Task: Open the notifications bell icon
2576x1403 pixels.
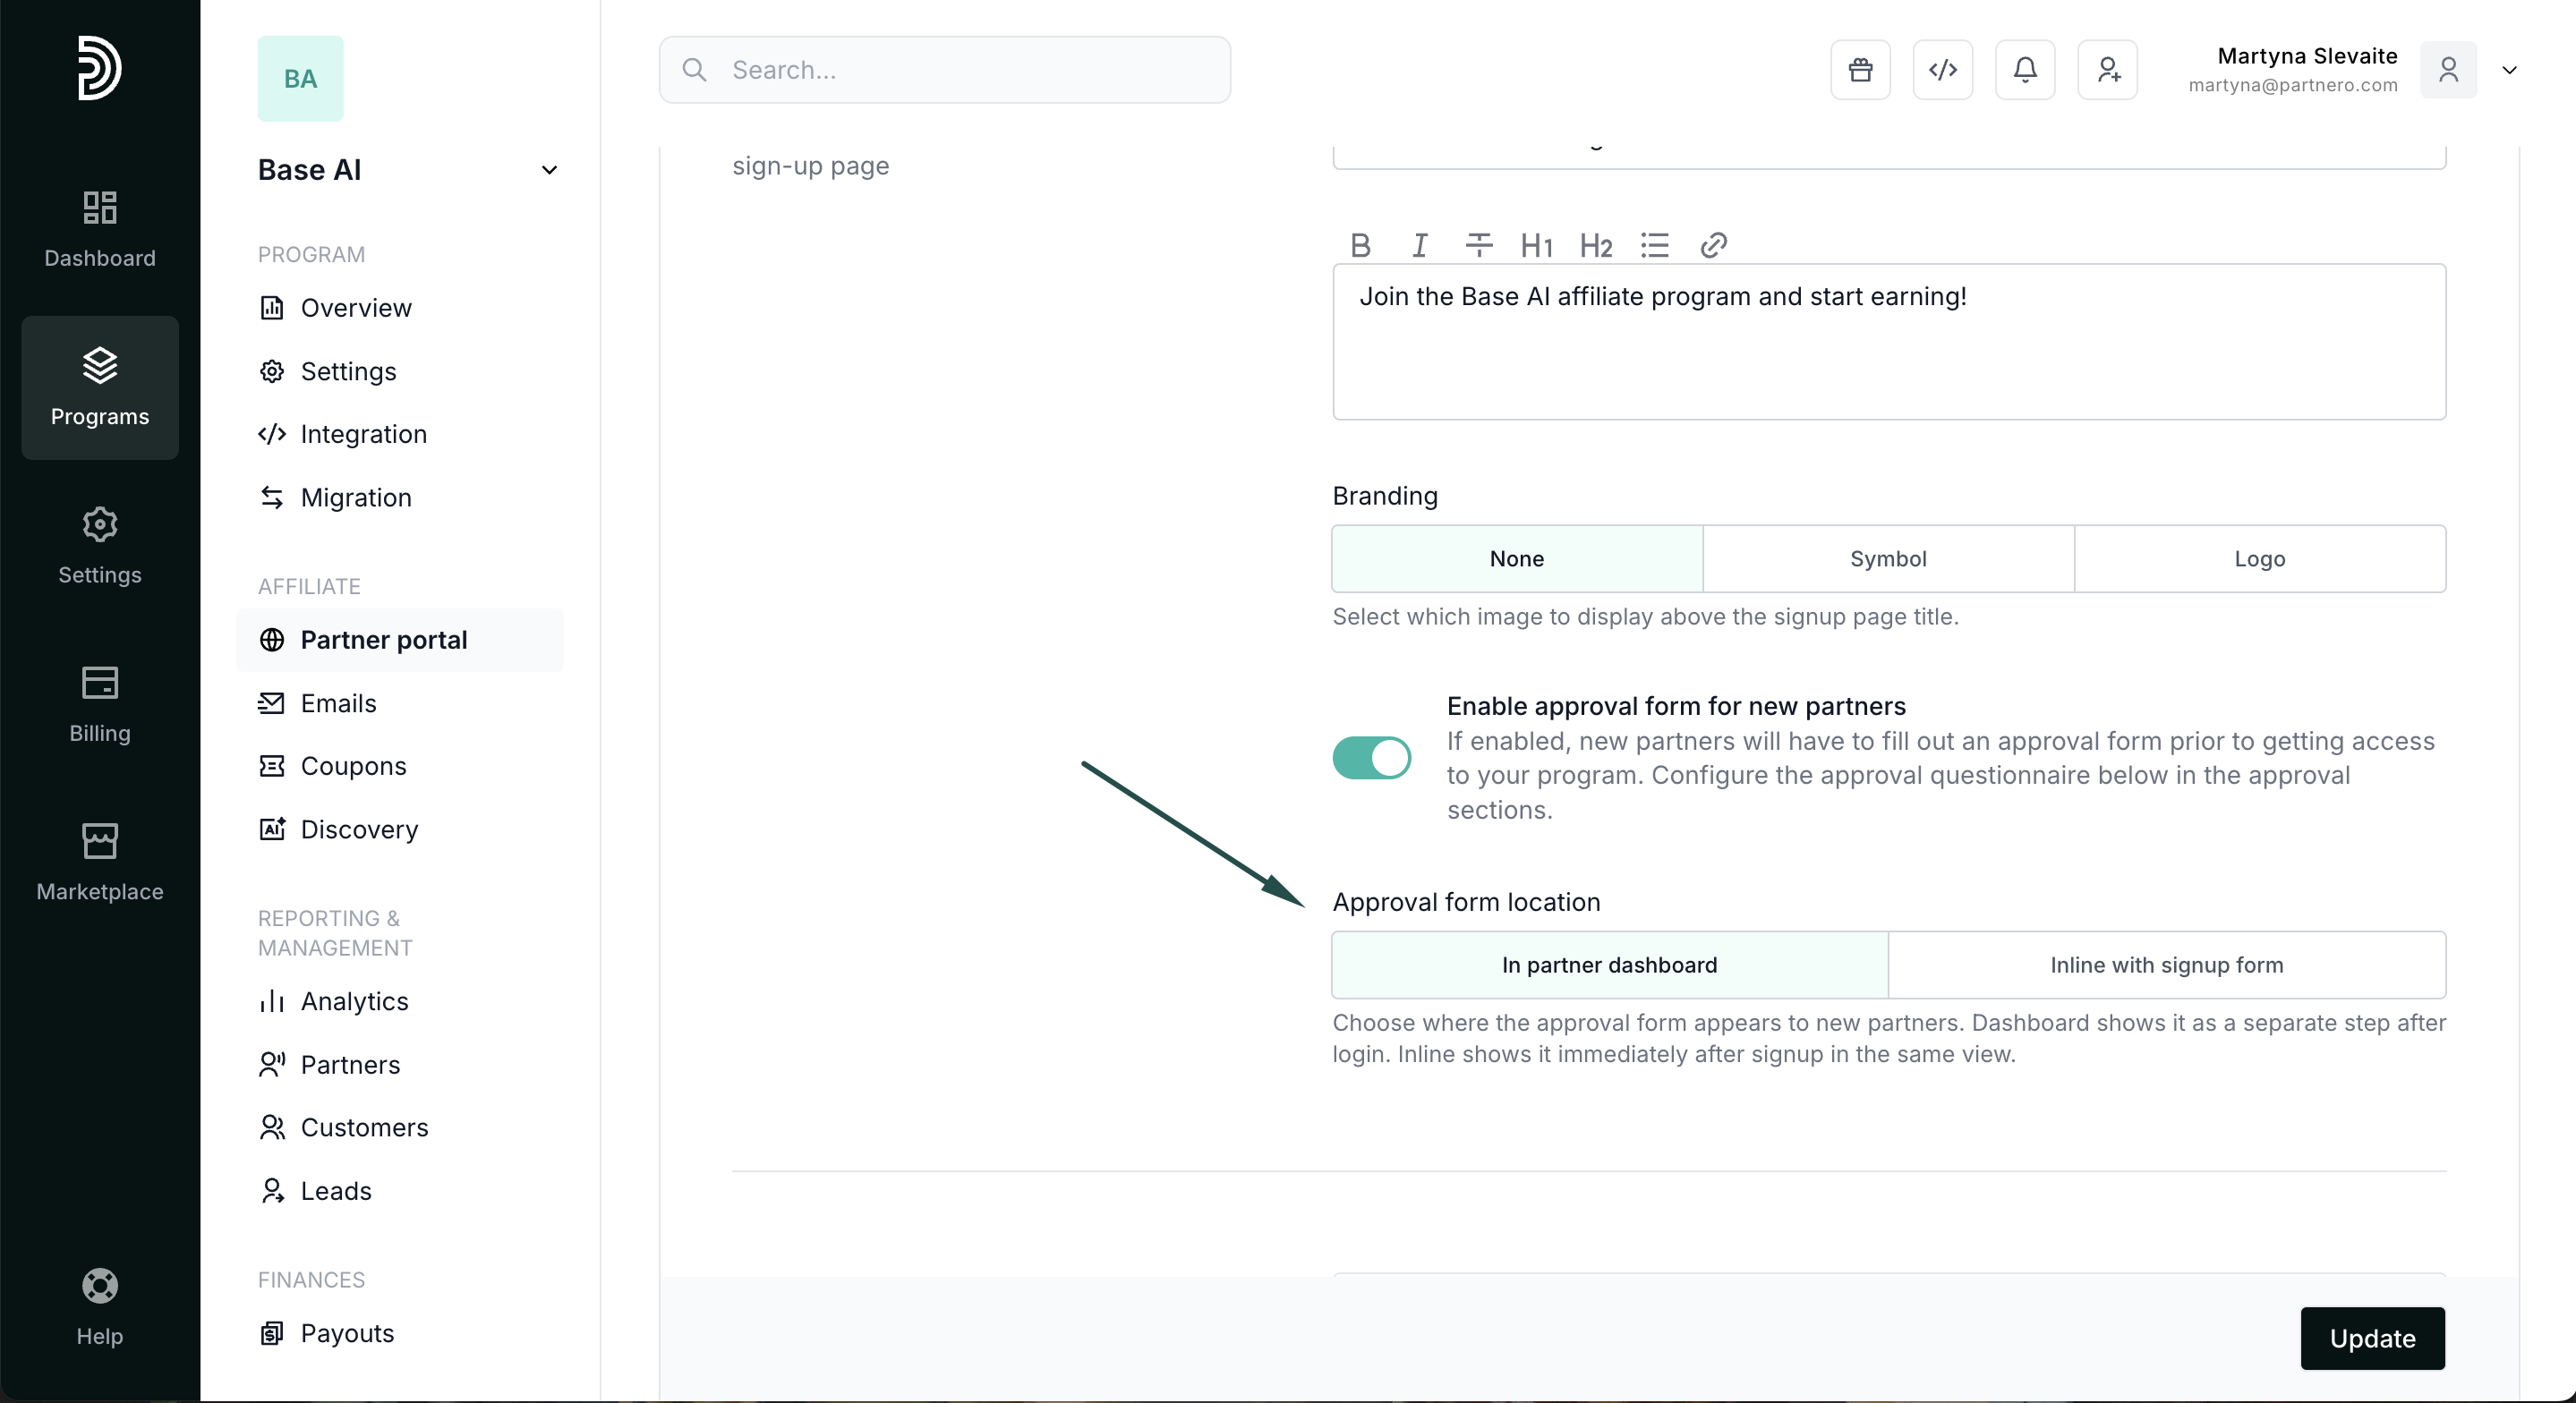Action: click(2024, 70)
